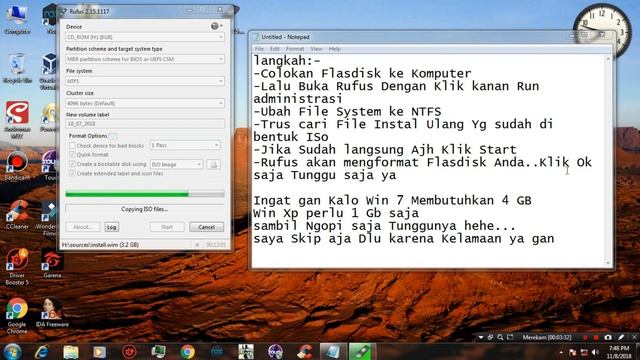Open Recycle Bin desktop icon
This screenshot has width=640, height=360.
point(17,68)
